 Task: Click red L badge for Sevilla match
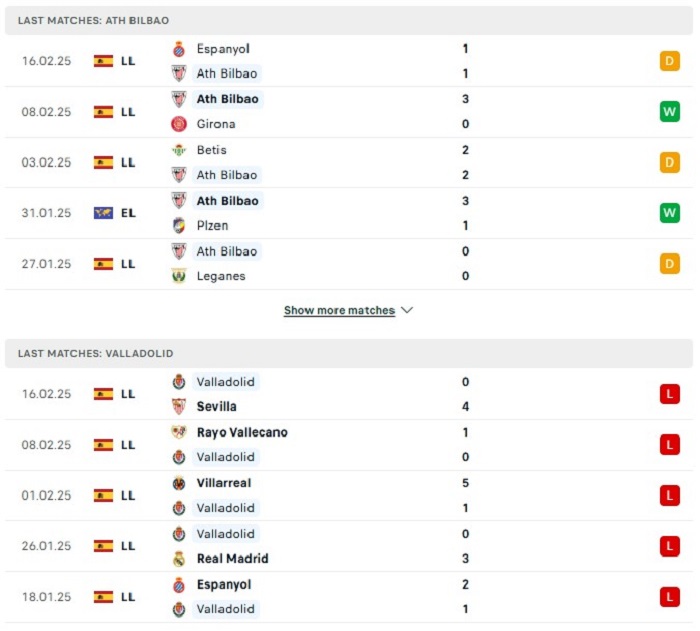pyautogui.click(x=670, y=394)
